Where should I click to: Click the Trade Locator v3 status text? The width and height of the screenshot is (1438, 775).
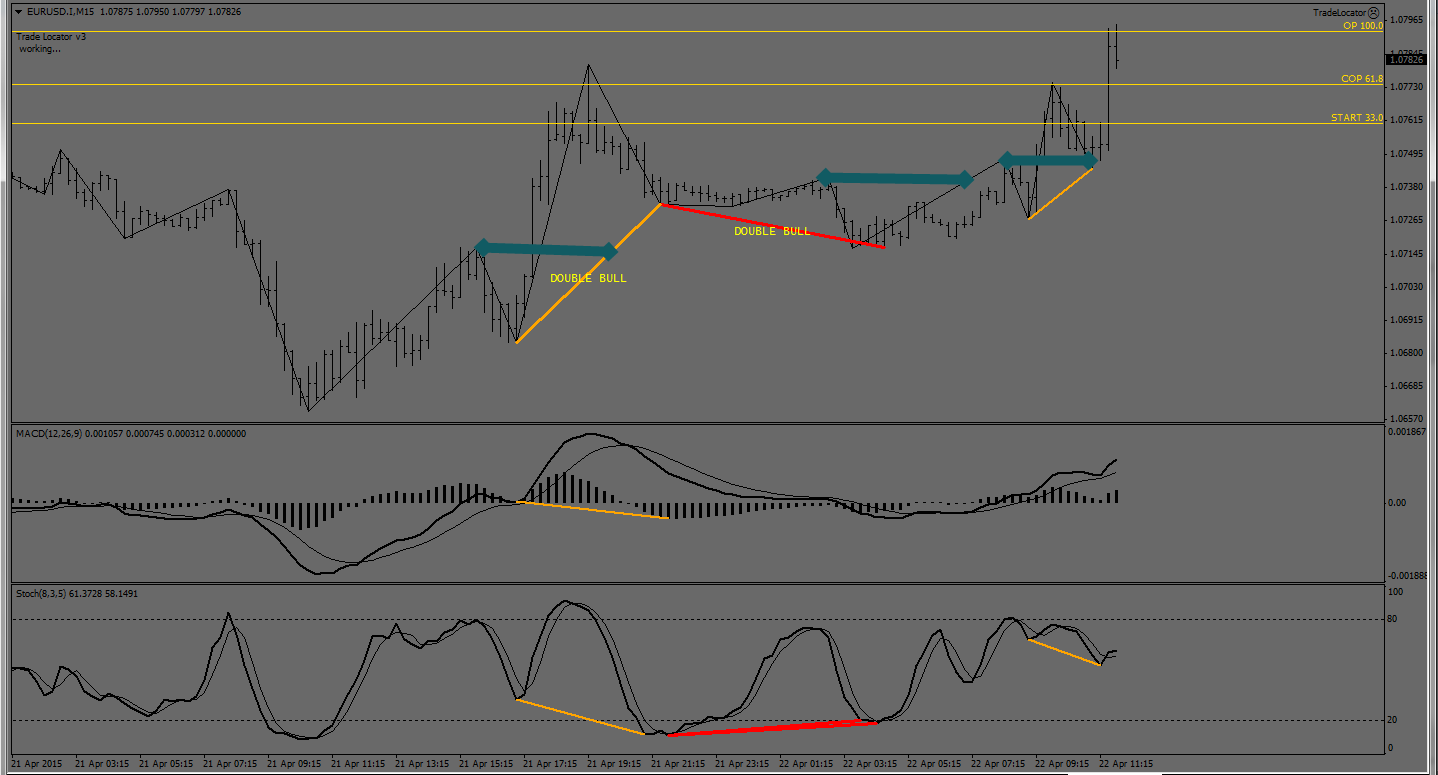tap(51, 37)
